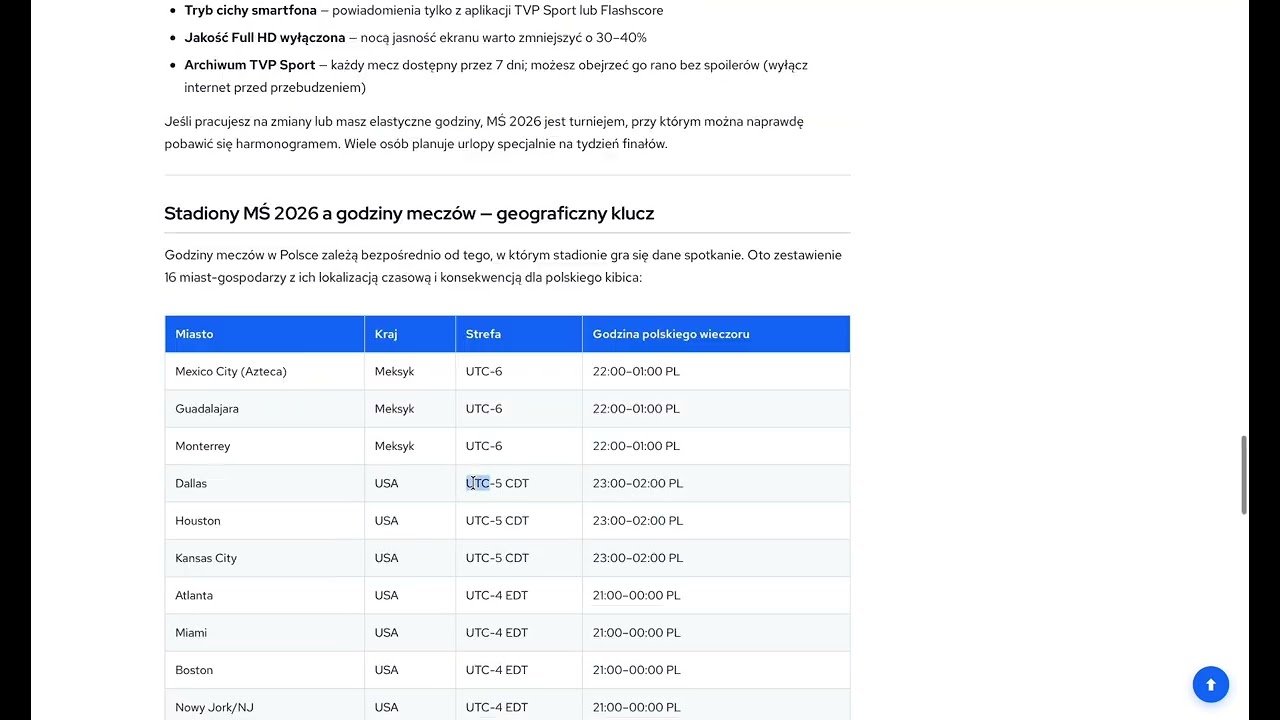
Task: Click paragraph starting 'Godziny meczów w Polsce'
Action: [503, 266]
